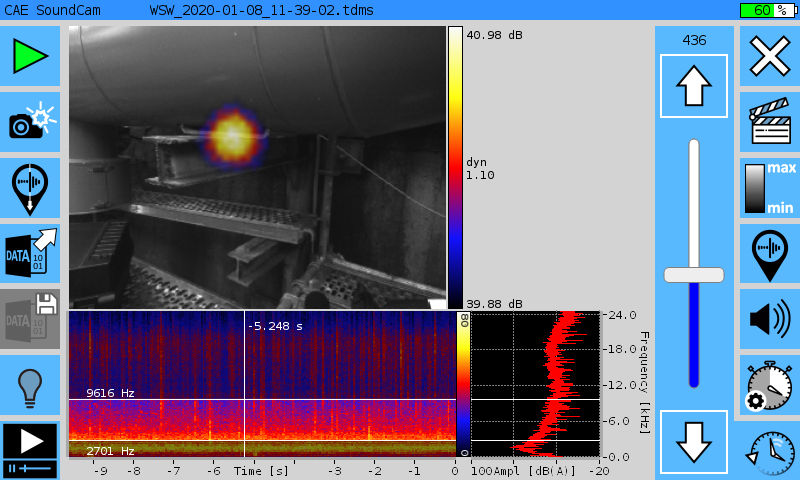Toggle the light bulb illumination icon
Screen dimensions: 800x480
coord(30,385)
